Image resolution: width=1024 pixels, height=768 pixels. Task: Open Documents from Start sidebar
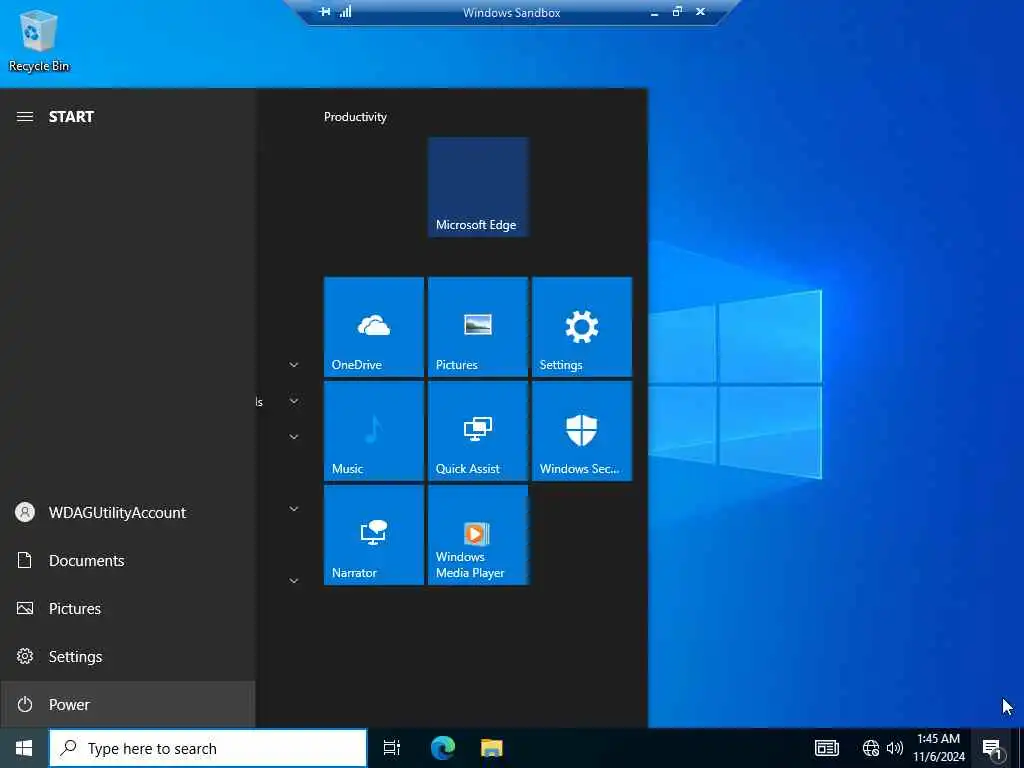coord(127,560)
